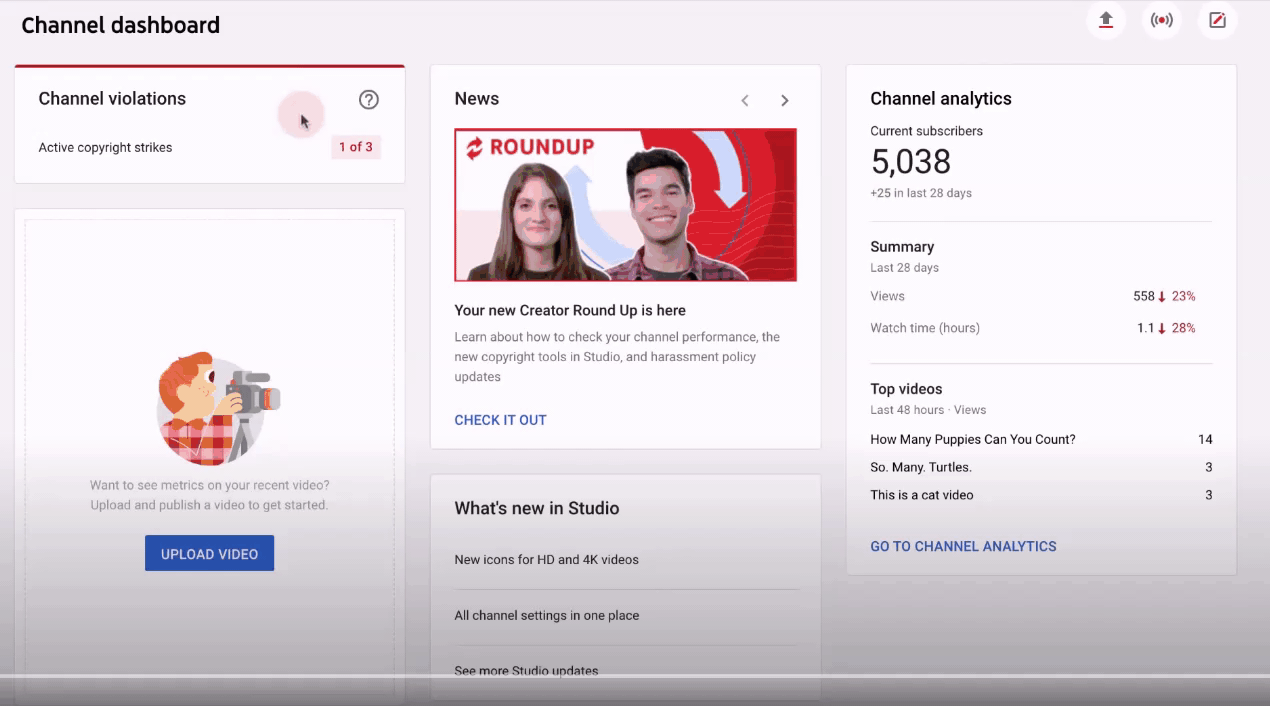The width and height of the screenshot is (1270, 706).
Task: Click the create post pencil icon
Action: [1217, 20]
